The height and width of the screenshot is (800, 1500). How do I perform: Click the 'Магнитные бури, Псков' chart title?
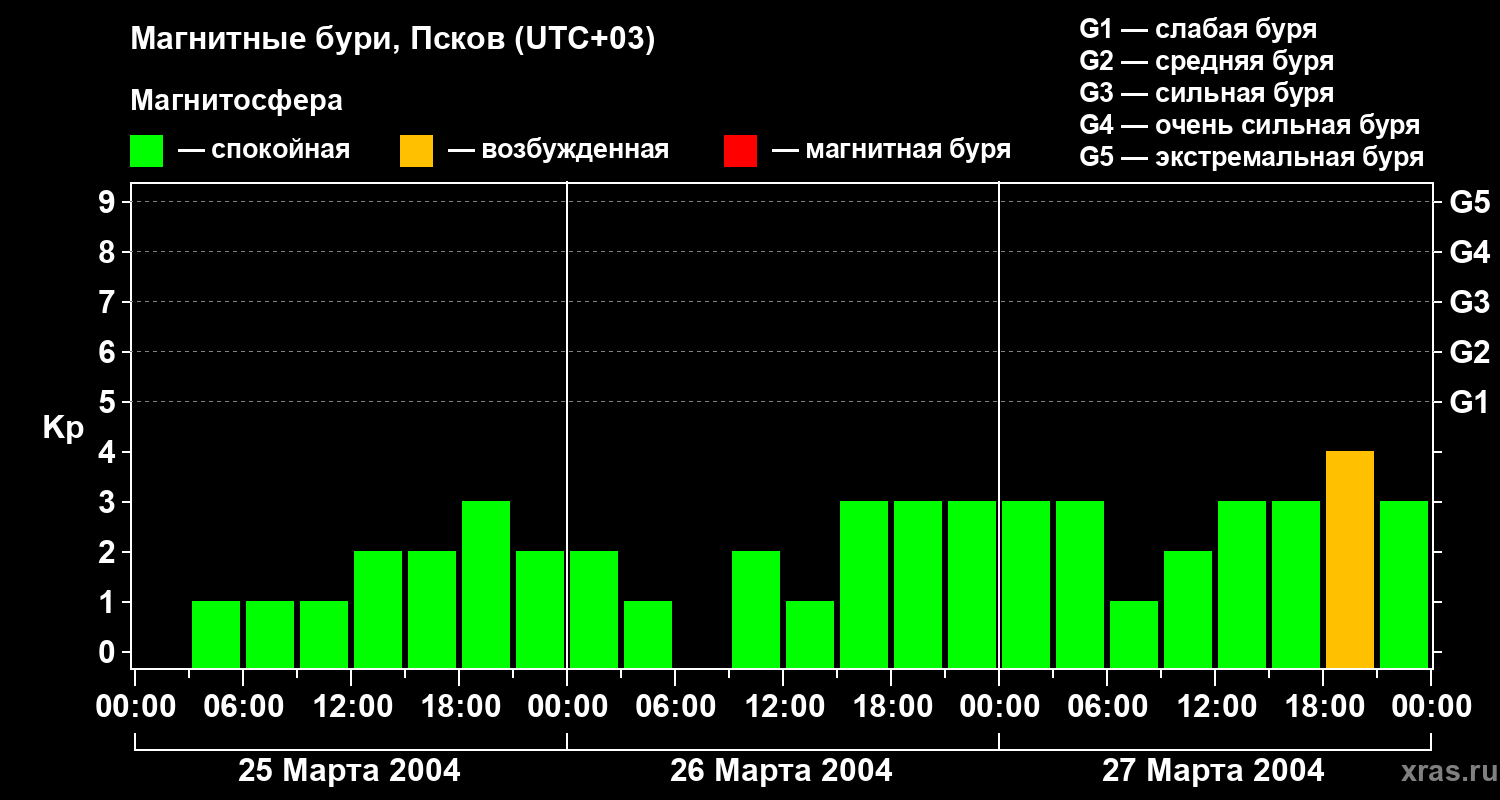pos(392,40)
